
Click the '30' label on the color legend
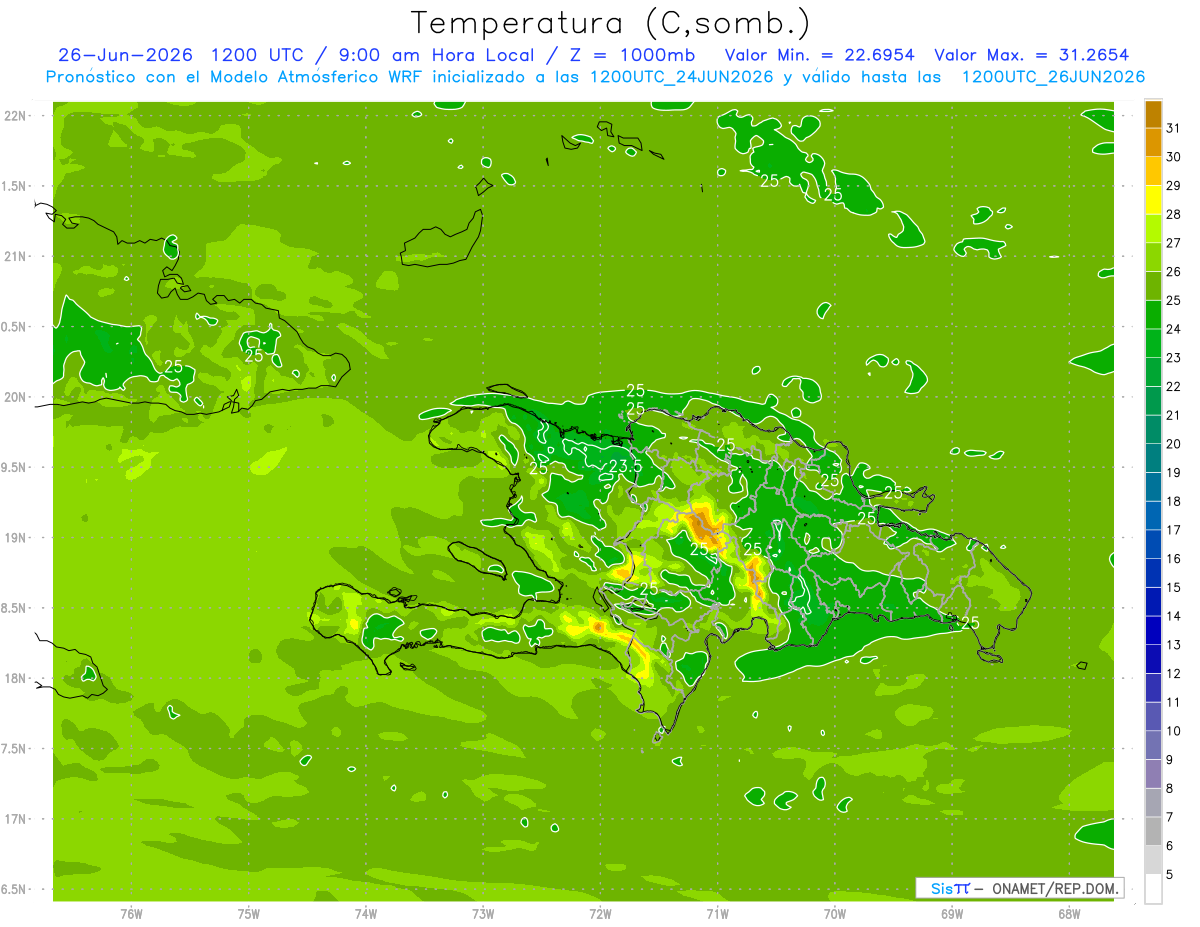click(1173, 157)
